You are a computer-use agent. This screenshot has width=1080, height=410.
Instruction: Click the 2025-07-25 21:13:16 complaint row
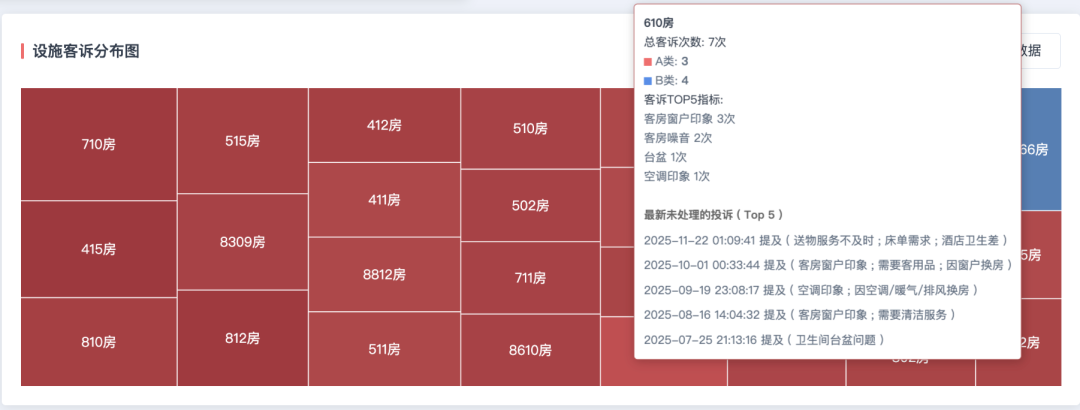764,340
